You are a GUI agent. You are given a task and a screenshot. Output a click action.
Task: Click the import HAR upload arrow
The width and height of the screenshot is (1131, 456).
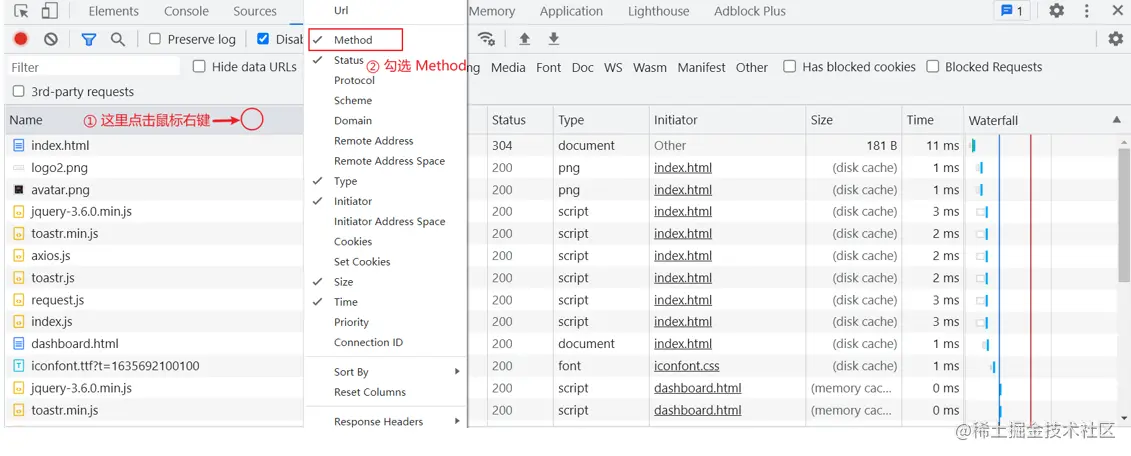click(524, 39)
